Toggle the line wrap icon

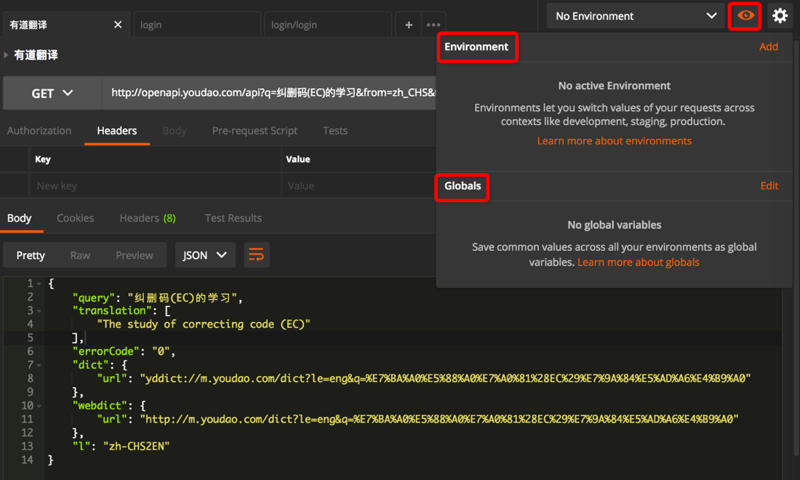click(x=256, y=255)
